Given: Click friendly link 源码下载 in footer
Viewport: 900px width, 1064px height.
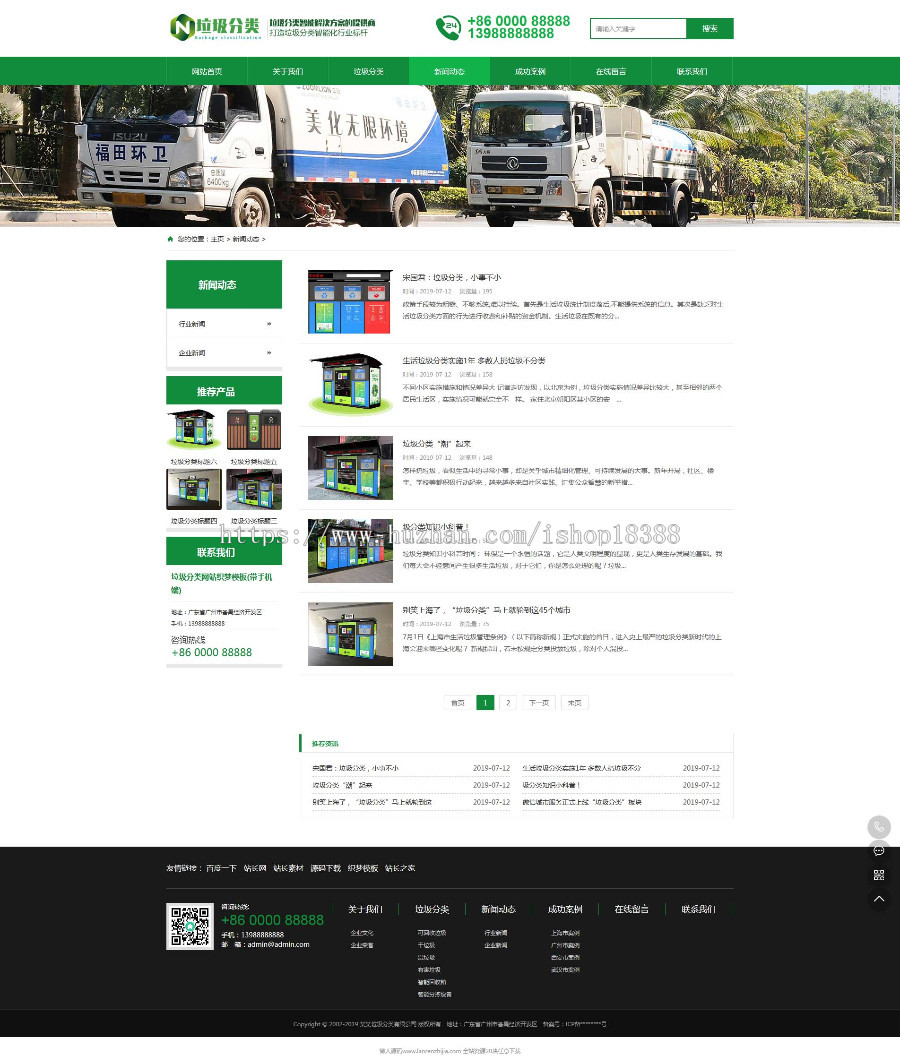Looking at the screenshot, I should pyautogui.click(x=326, y=869).
